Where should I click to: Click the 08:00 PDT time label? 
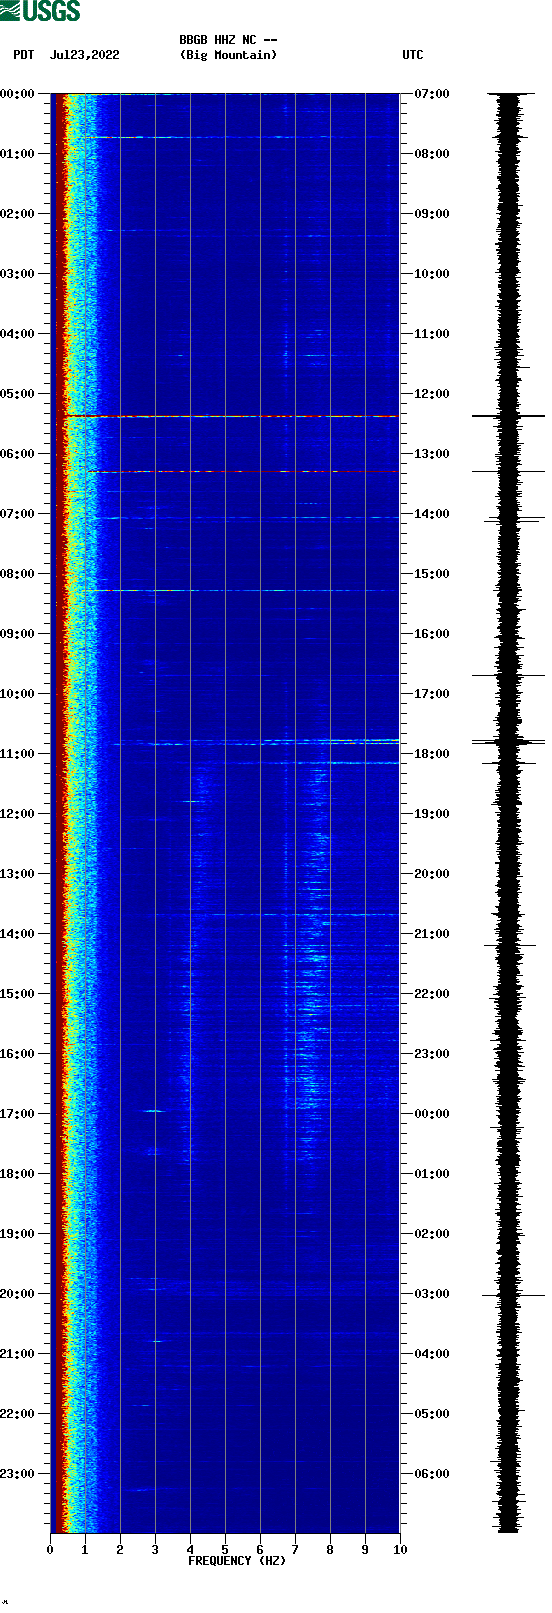(x=17, y=574)
